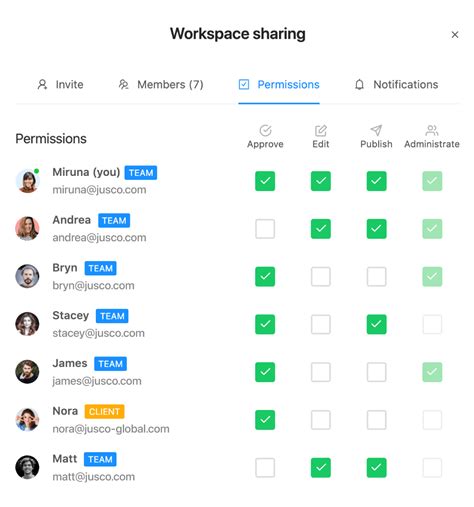This screenshot has height=507, width=474.
Task: Uncheck Publish permission for Miruna
Action: coord(376,181)
